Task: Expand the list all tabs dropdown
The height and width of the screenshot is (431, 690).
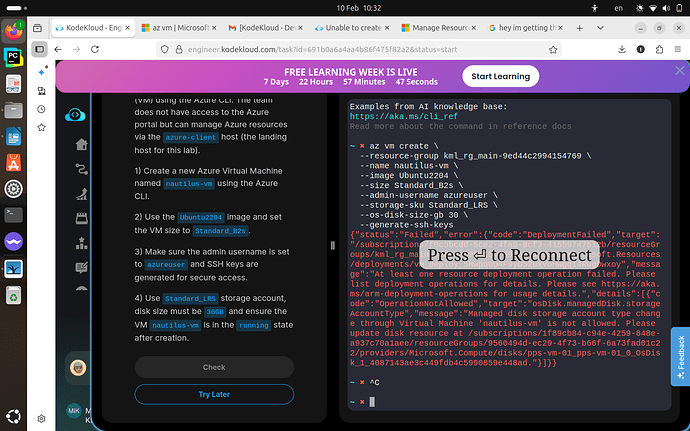Action: pyautogui.click(x=600, y=28)
